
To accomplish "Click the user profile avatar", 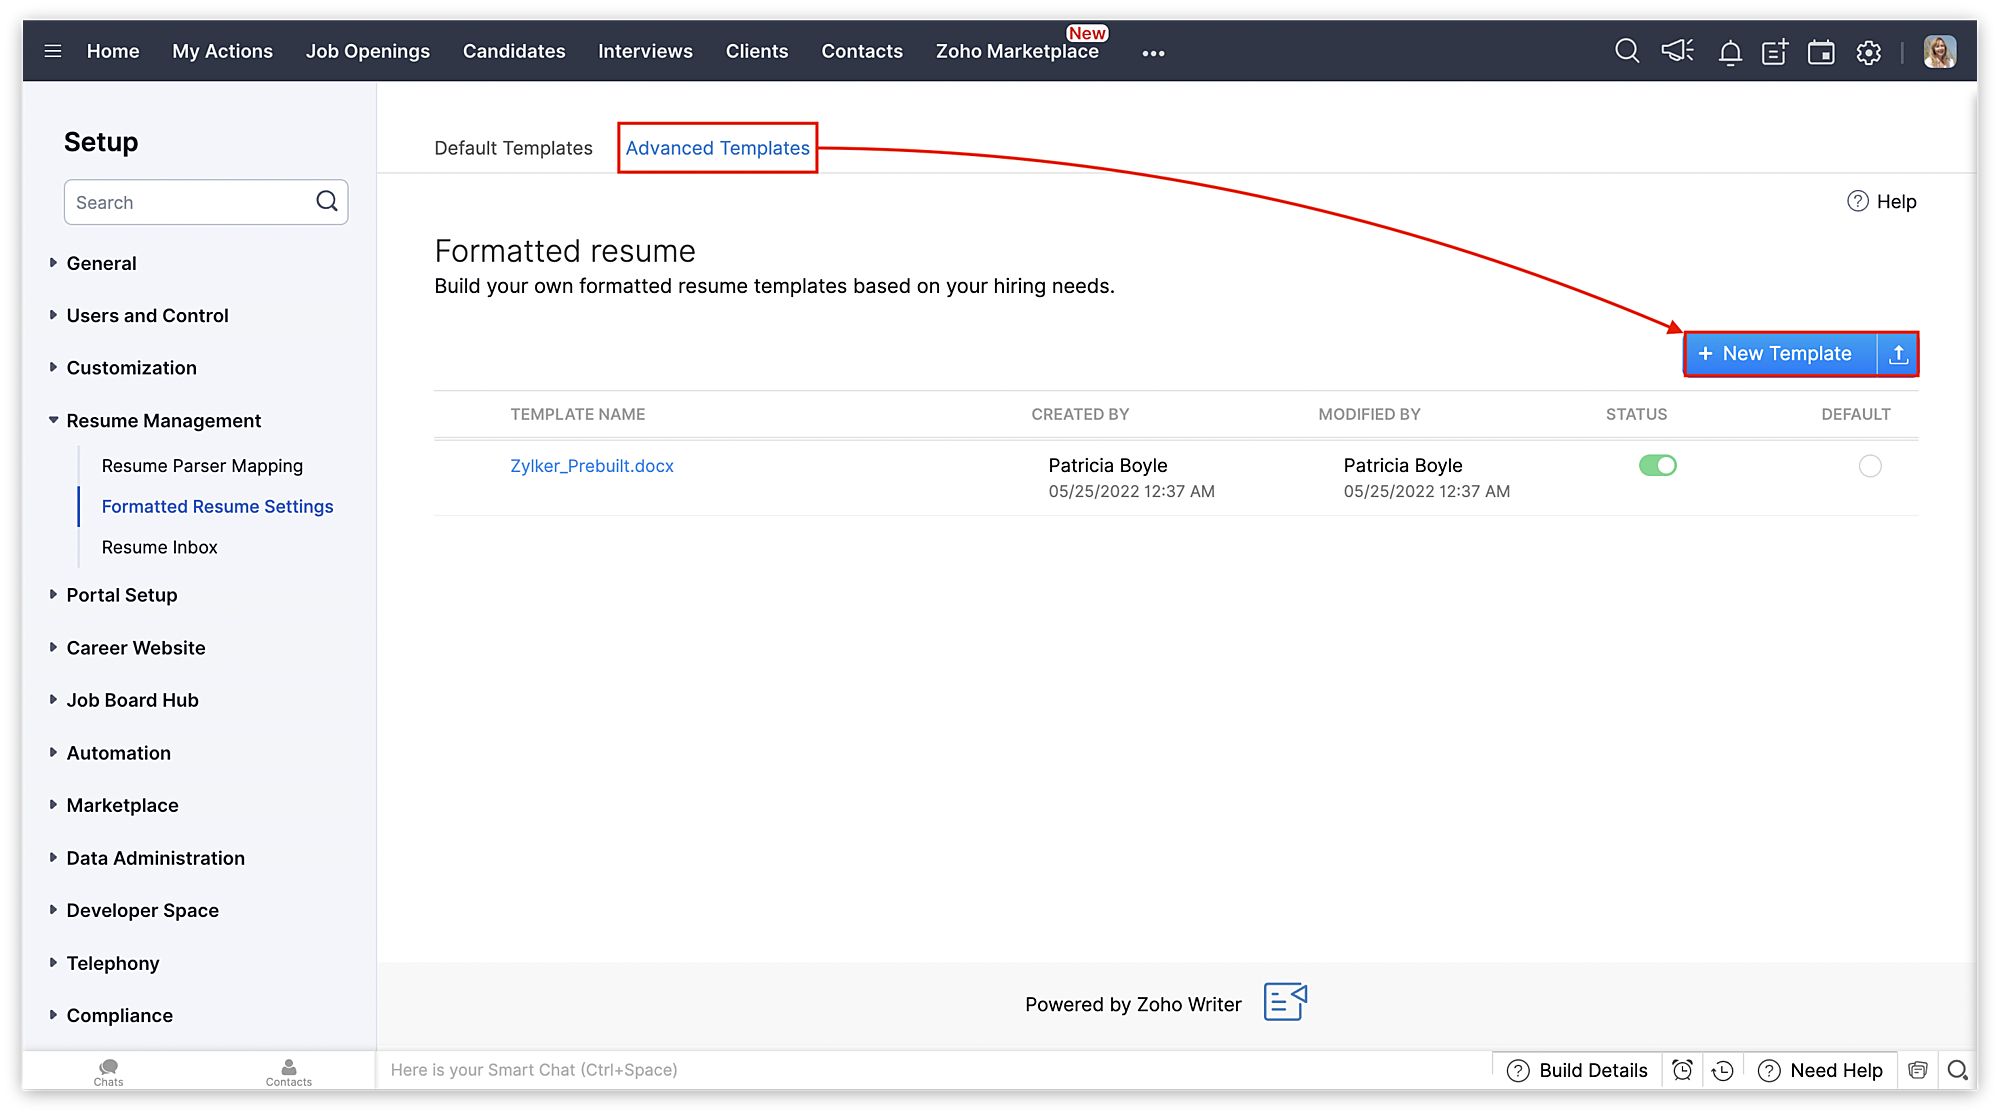I will [1940, 51].
